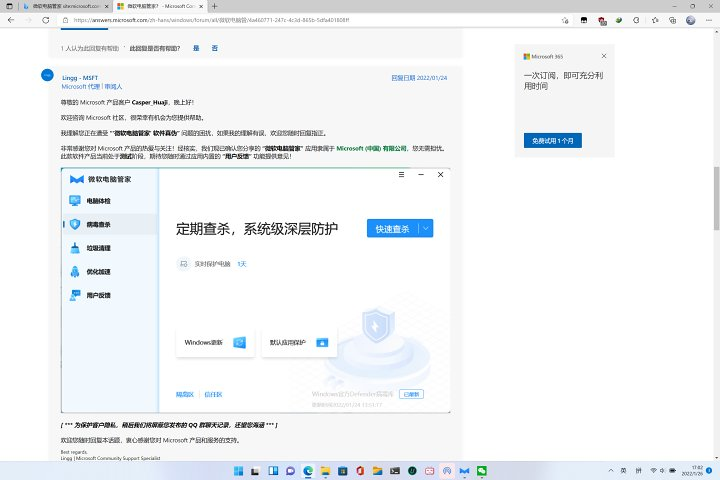
Task: Open Edge settings and more menu
Action: click(709, 20)
